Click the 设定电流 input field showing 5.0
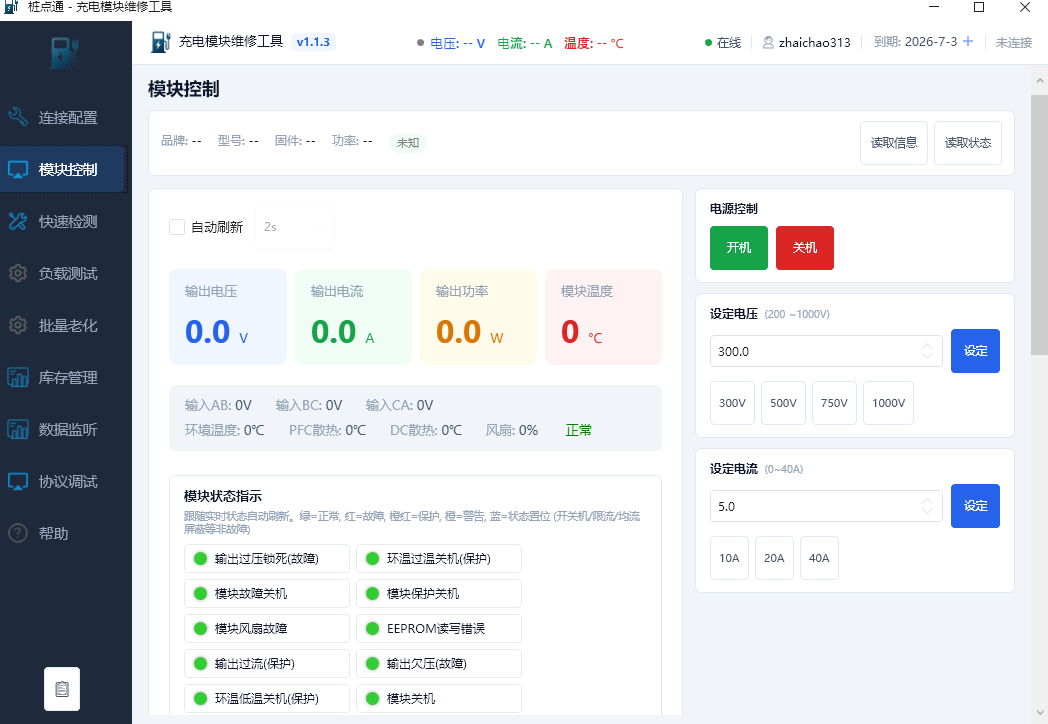Screen dimensions: 1048x724 pyautogui.click(x=826, y=506)
